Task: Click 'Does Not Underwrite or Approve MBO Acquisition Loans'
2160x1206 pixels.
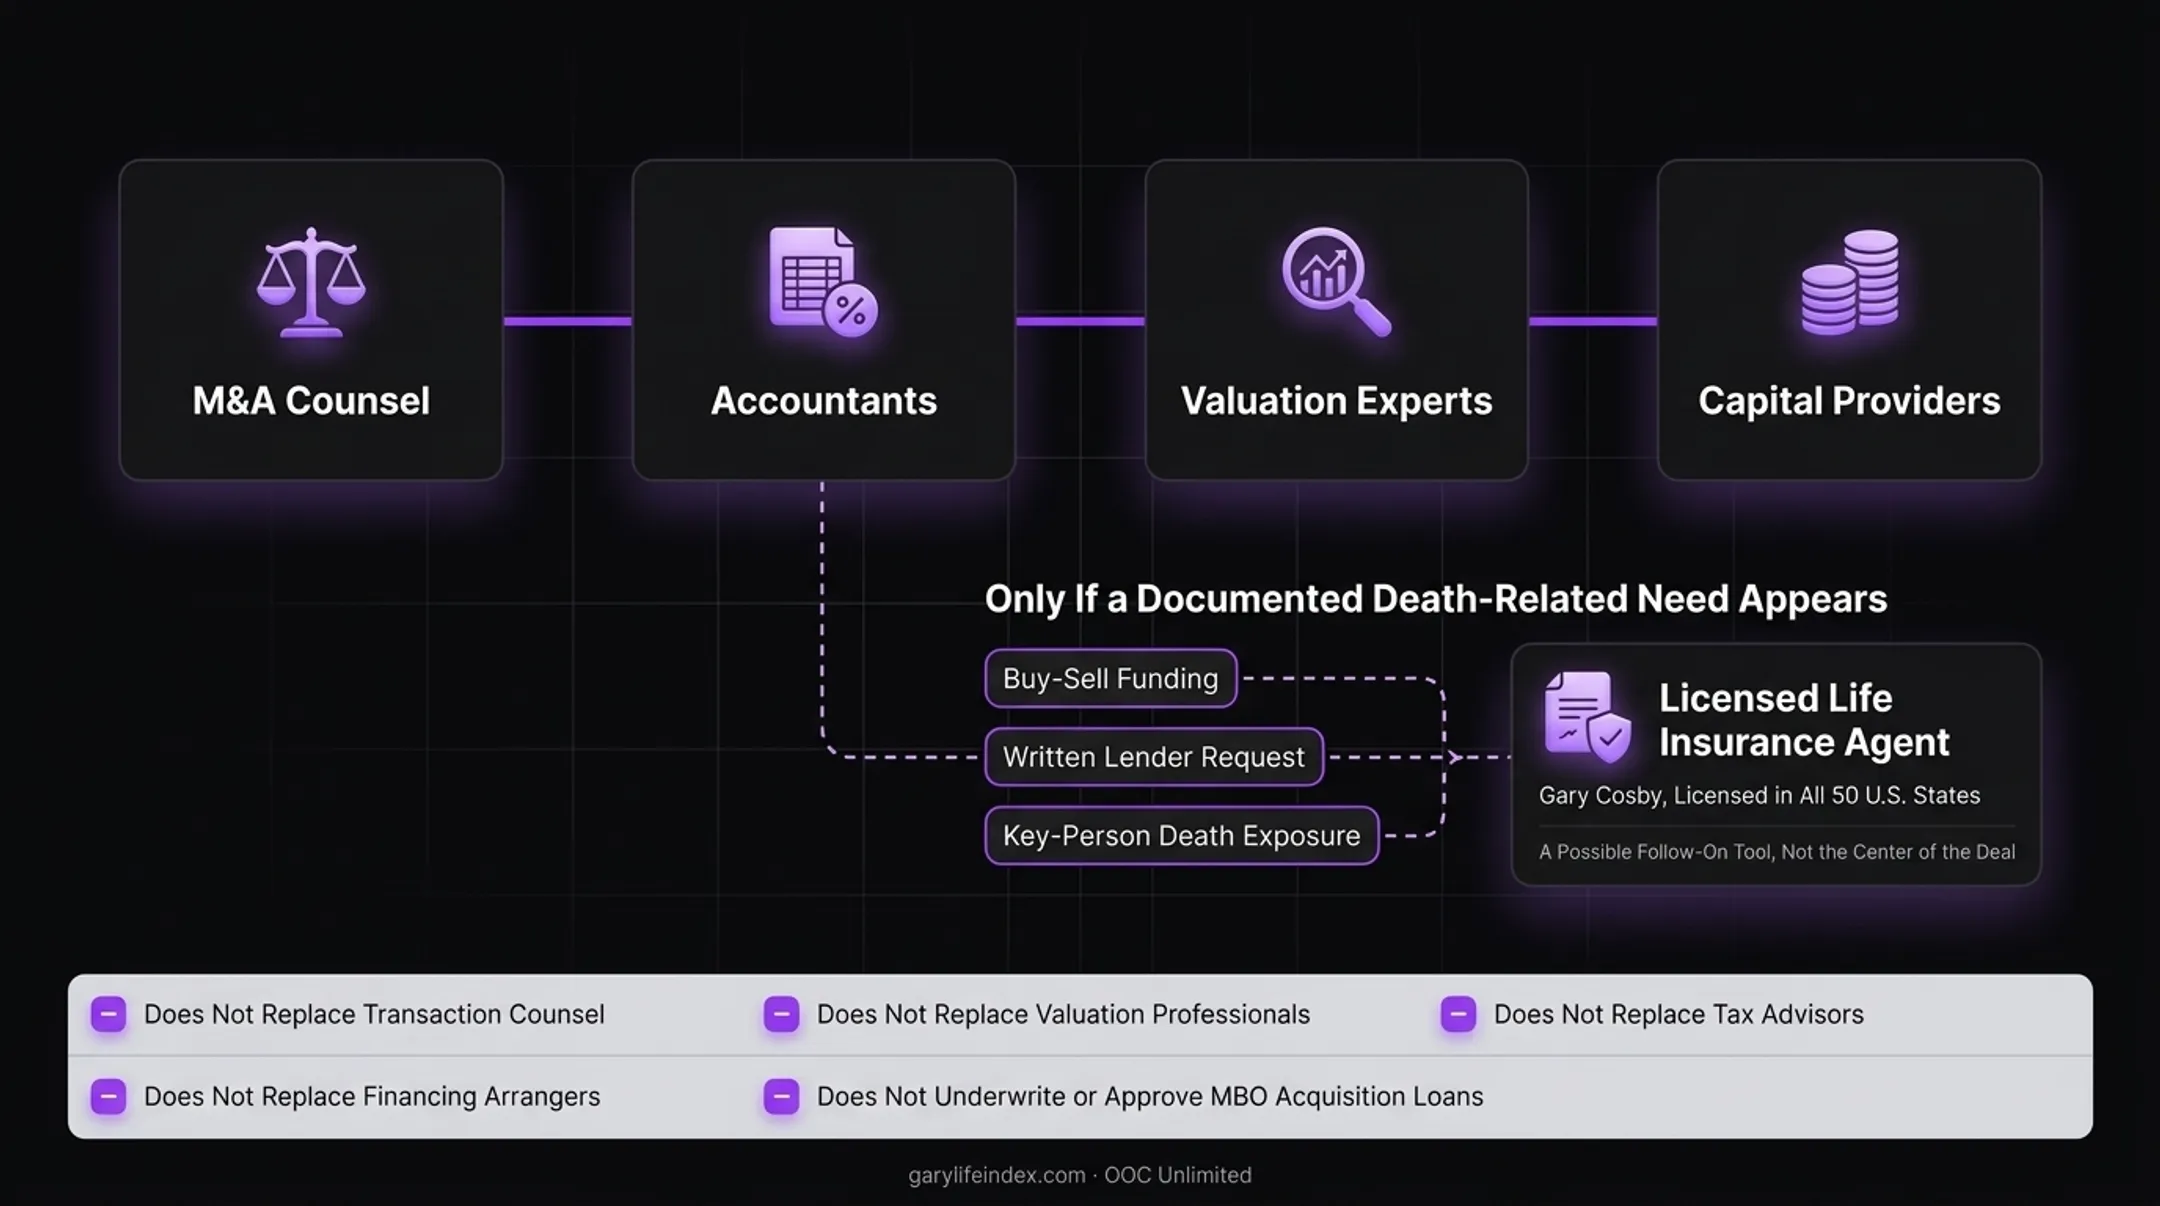Action: pos(1150,1097)
